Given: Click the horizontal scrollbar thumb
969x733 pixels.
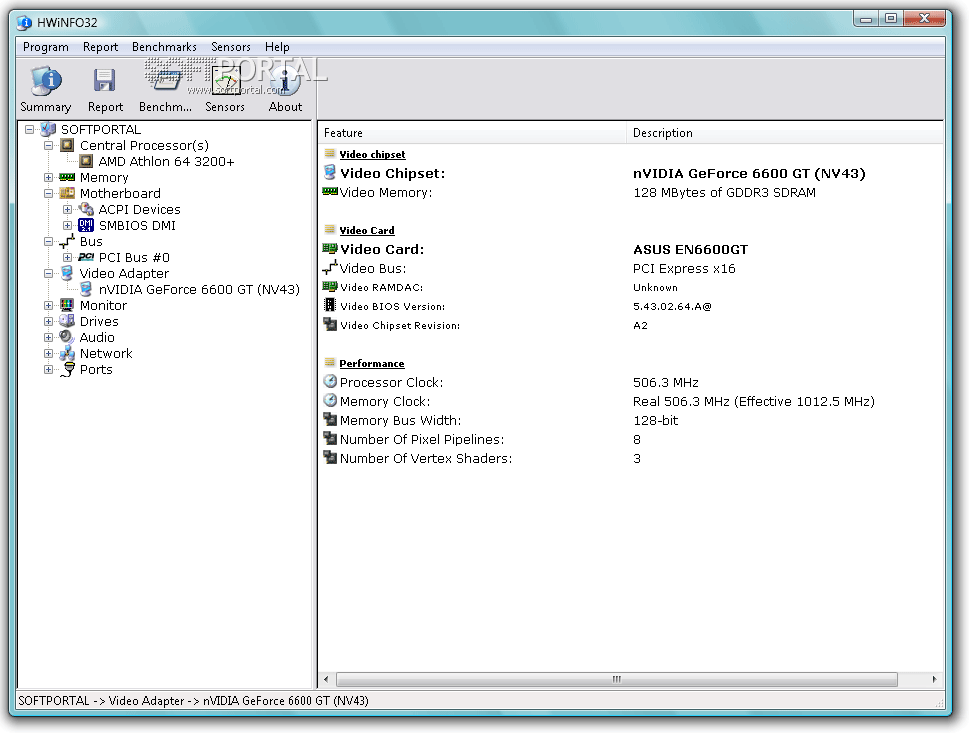Looking at the screenshot, I should 617,679.
